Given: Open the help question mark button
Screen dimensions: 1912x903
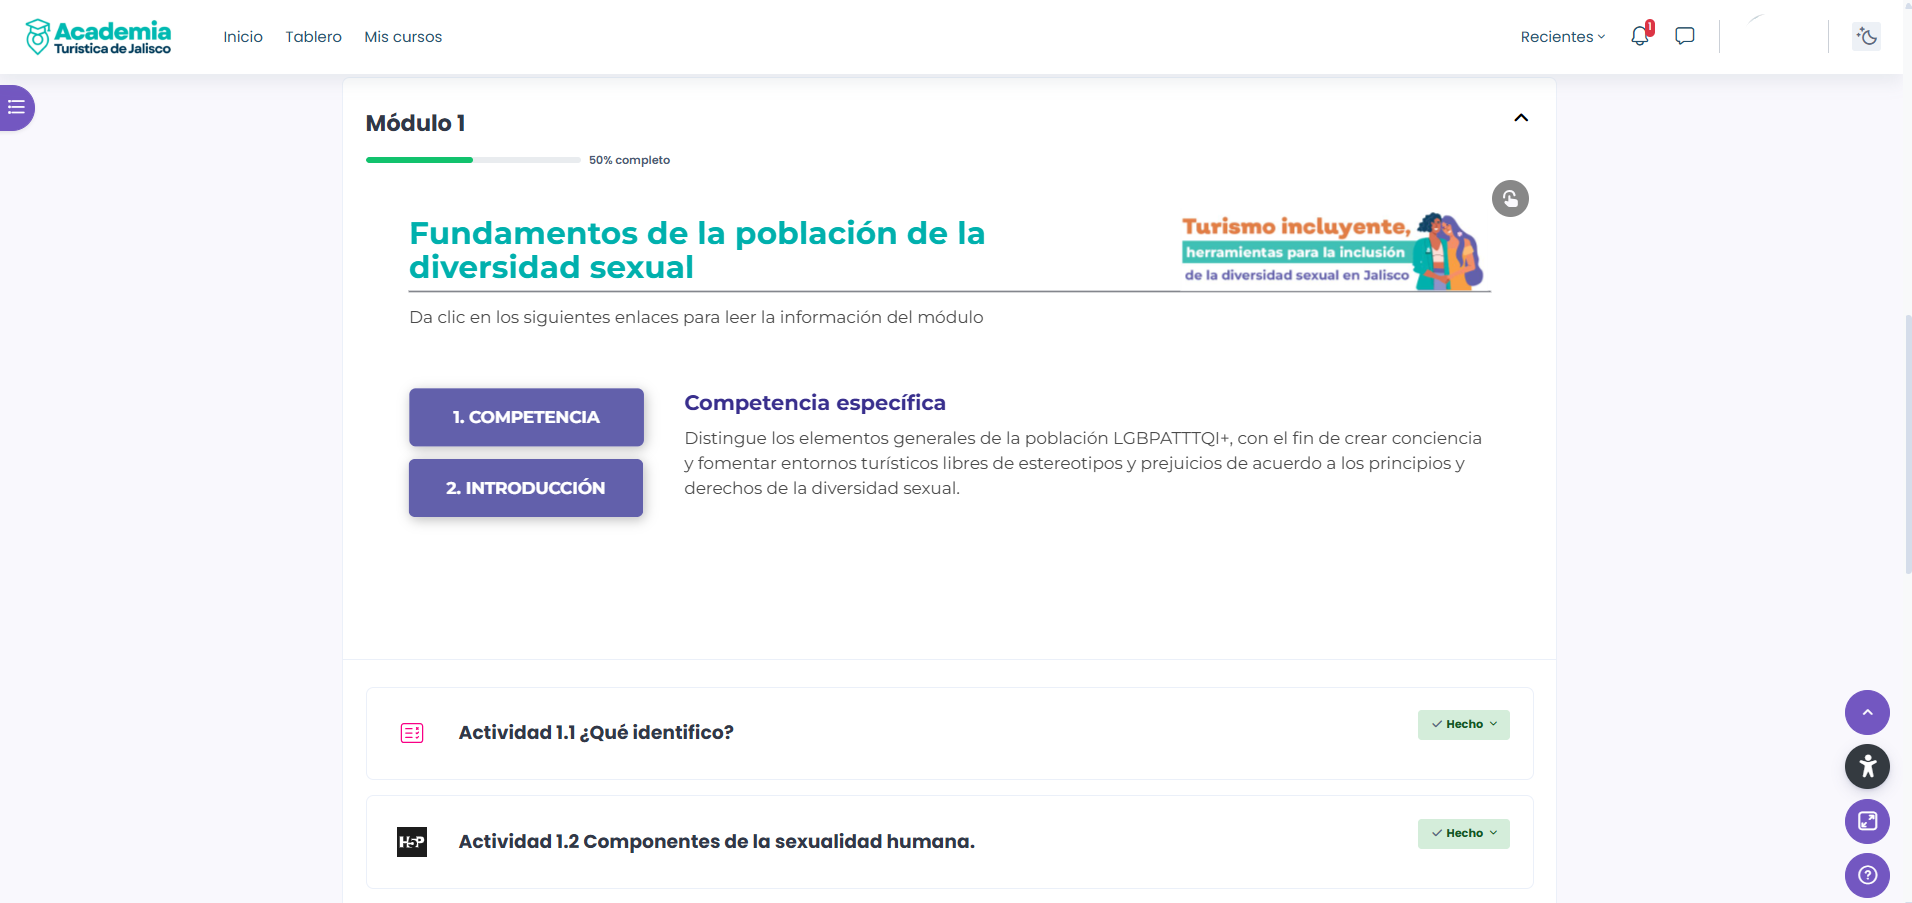Looking at the screenshot, I should 1867,876.
